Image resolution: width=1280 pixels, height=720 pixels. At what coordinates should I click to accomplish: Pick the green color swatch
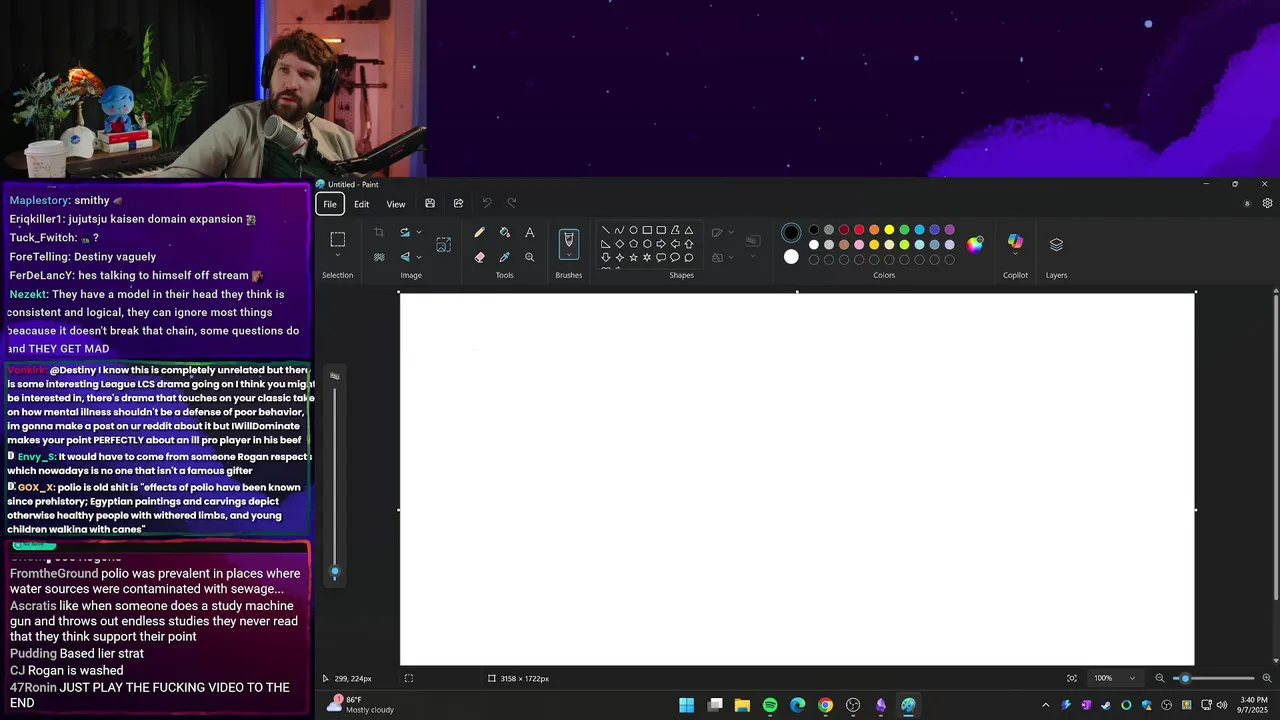[x=904, y=230]
